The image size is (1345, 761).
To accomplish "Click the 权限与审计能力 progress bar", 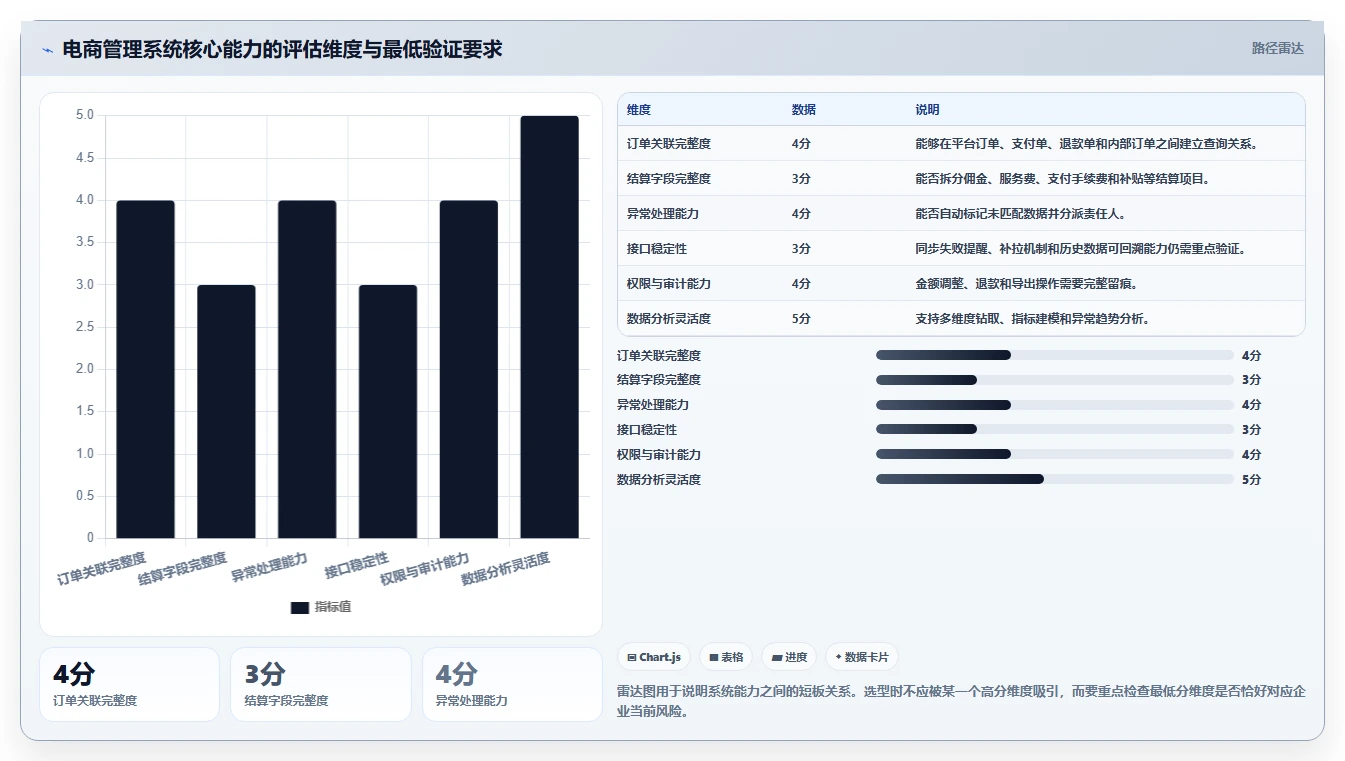I will tap(1054, 455).
